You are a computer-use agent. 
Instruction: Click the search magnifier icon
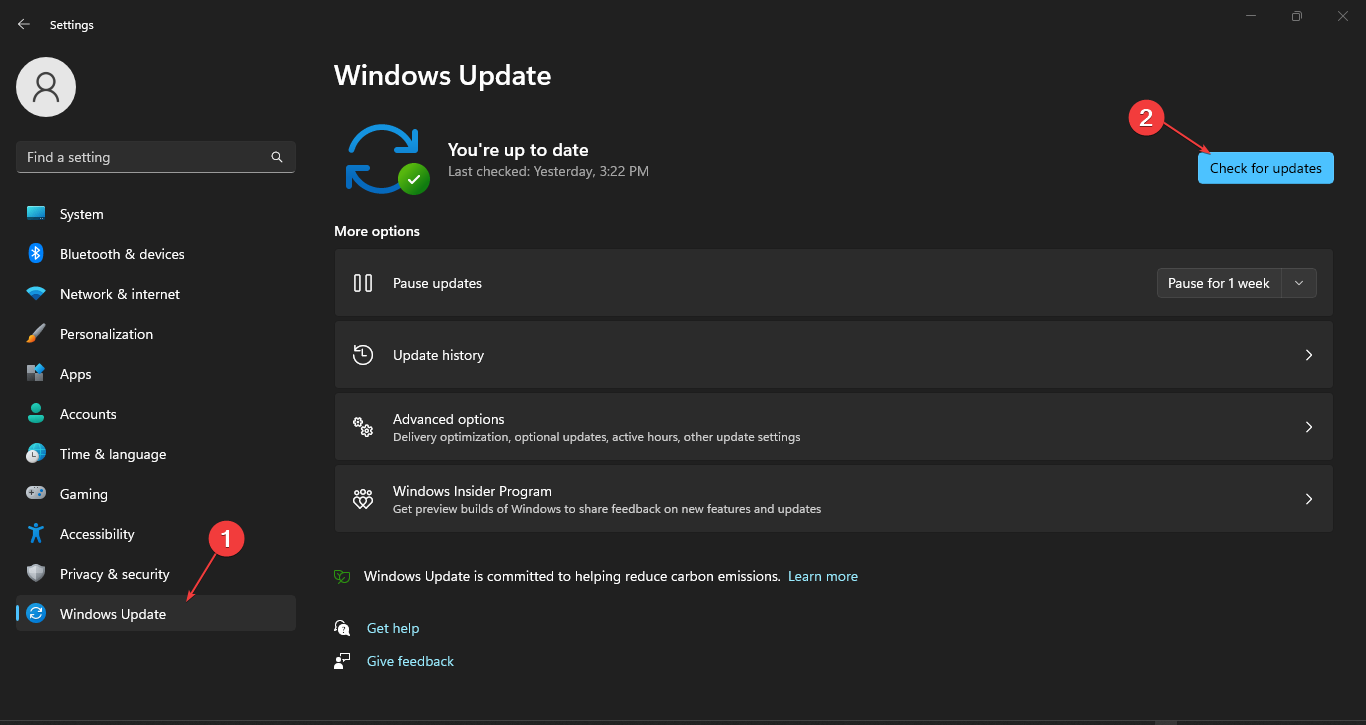[x=277, y=157]
